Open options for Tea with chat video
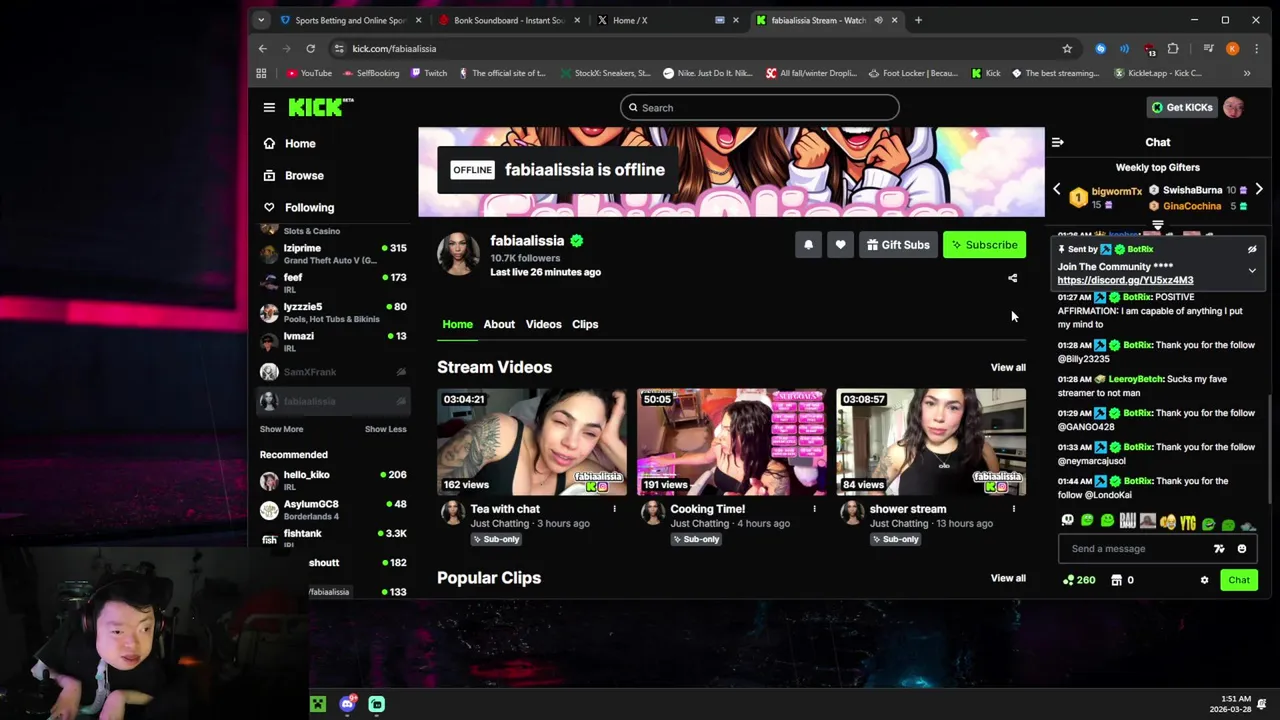1280x720 pixels. 614,509
